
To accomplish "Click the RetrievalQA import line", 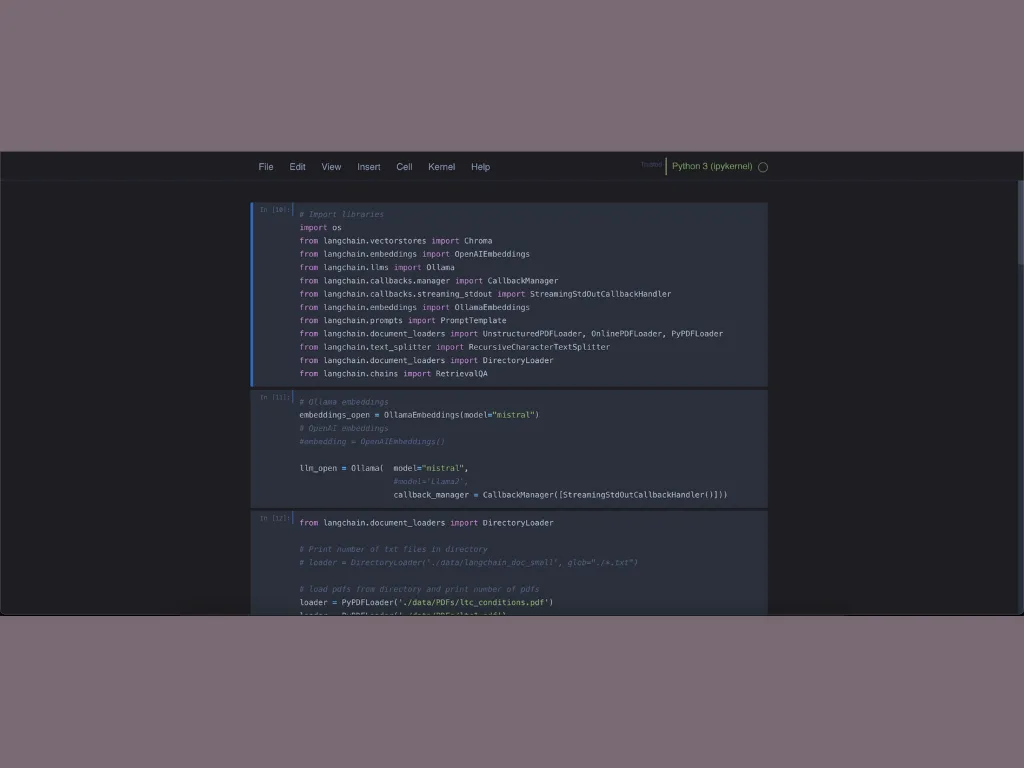I will pos(393,374).
